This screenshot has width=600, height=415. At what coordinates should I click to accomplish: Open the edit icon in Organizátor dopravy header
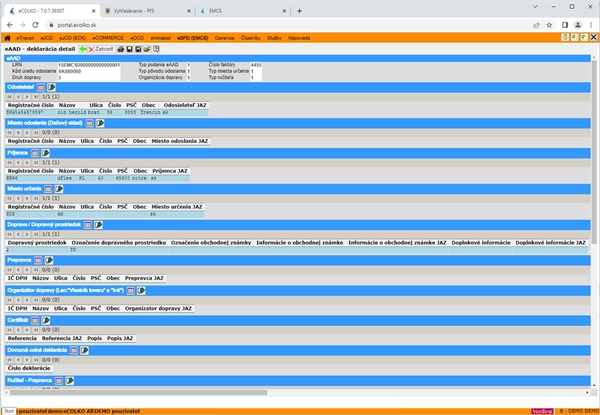141,291
